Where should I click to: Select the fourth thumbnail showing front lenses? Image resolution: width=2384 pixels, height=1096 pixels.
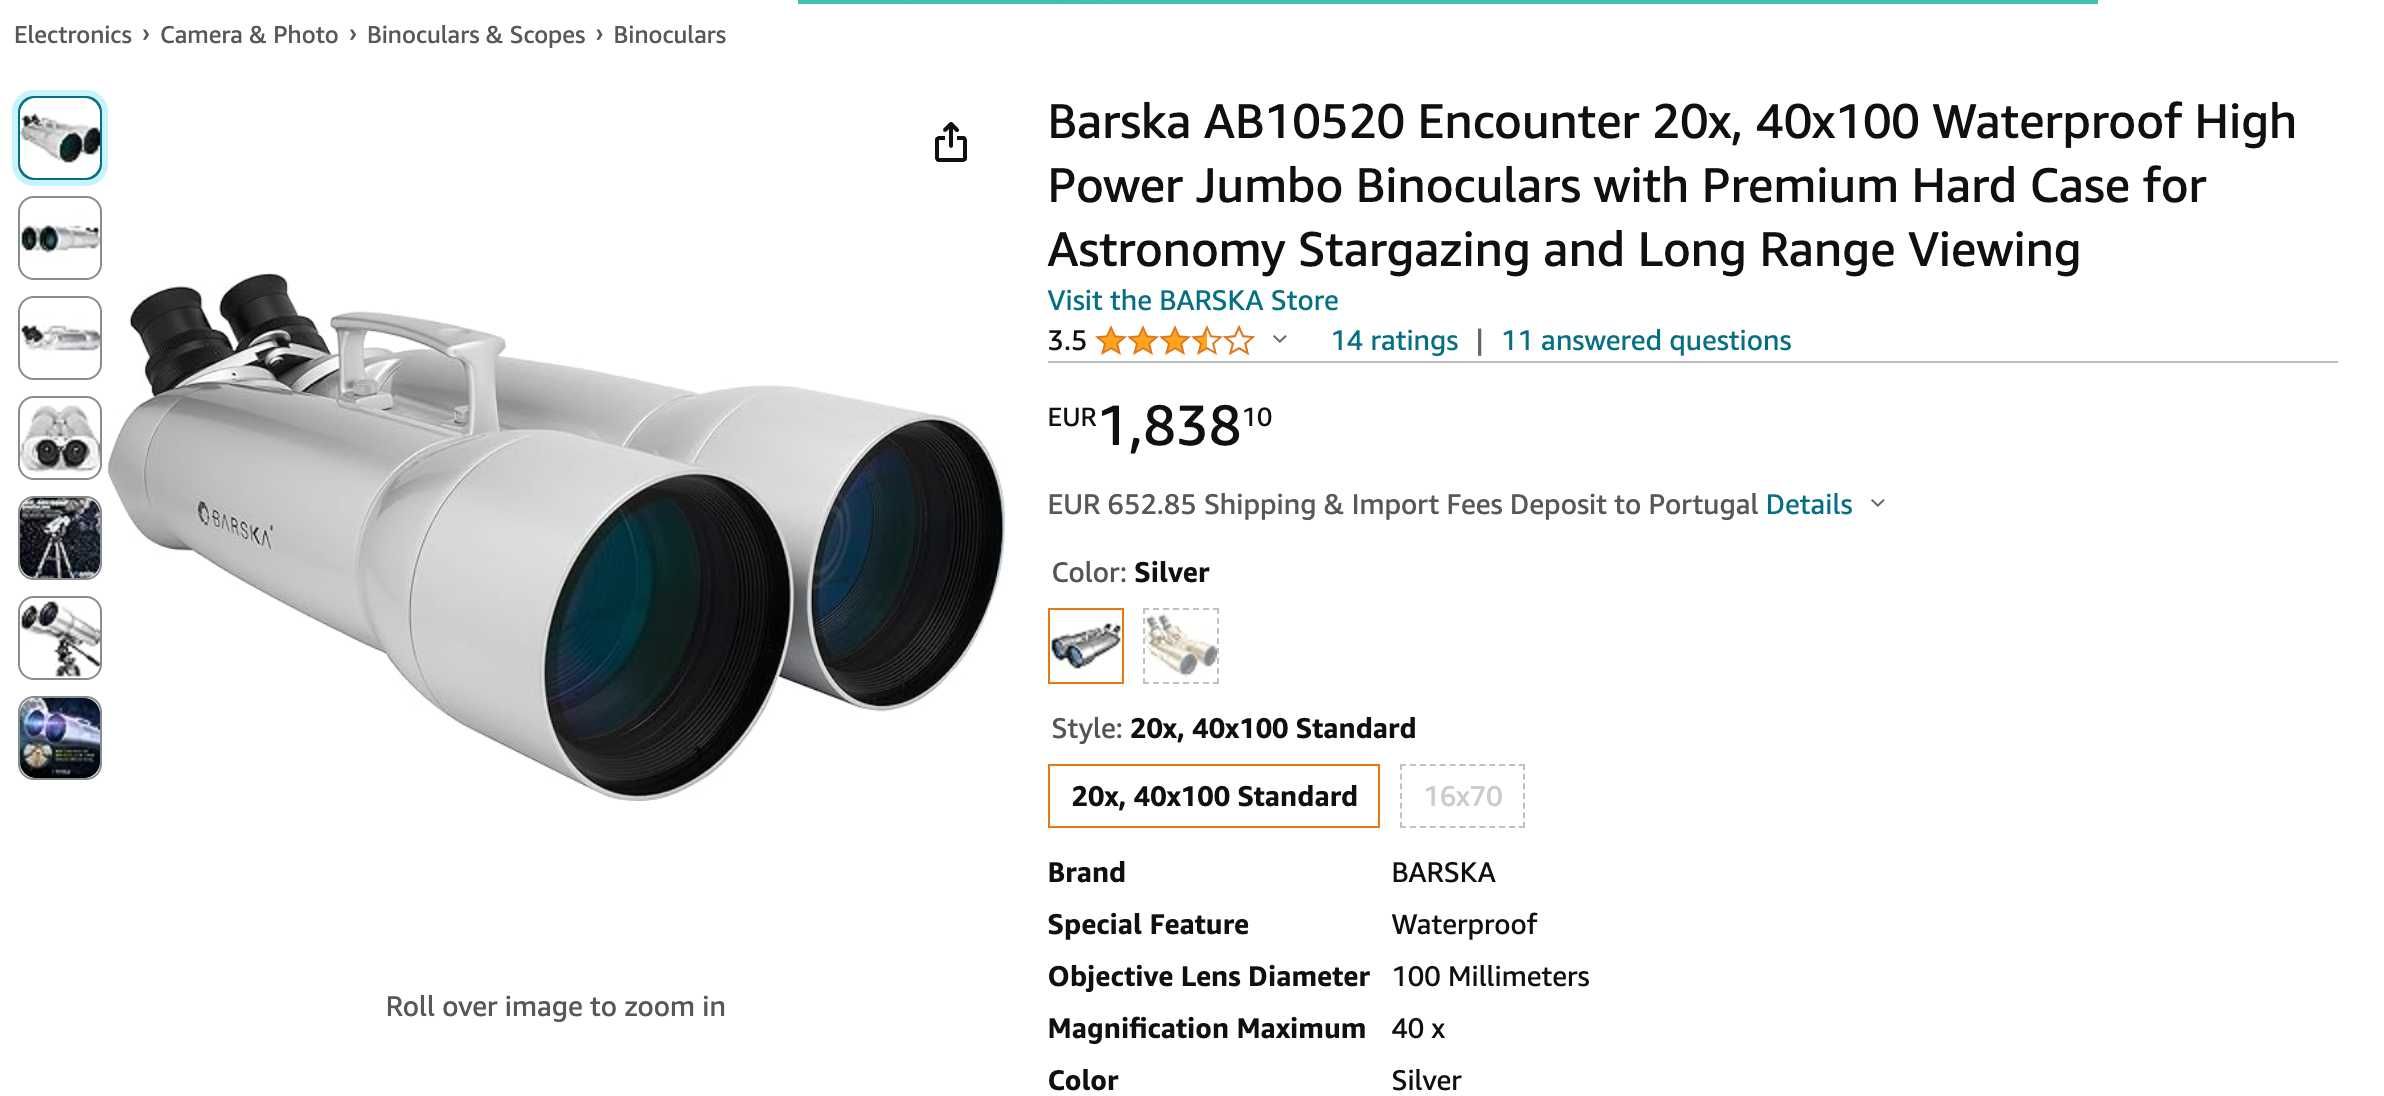click(60, 438)
